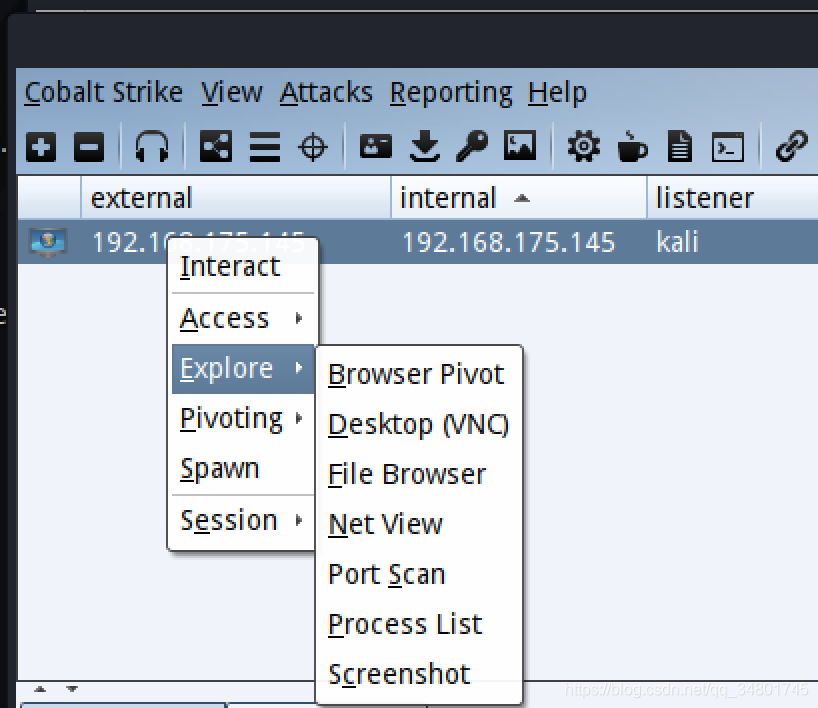Sort by the listener column header
The width and height of the screenshot is (818, 708).
coord(732,198)
